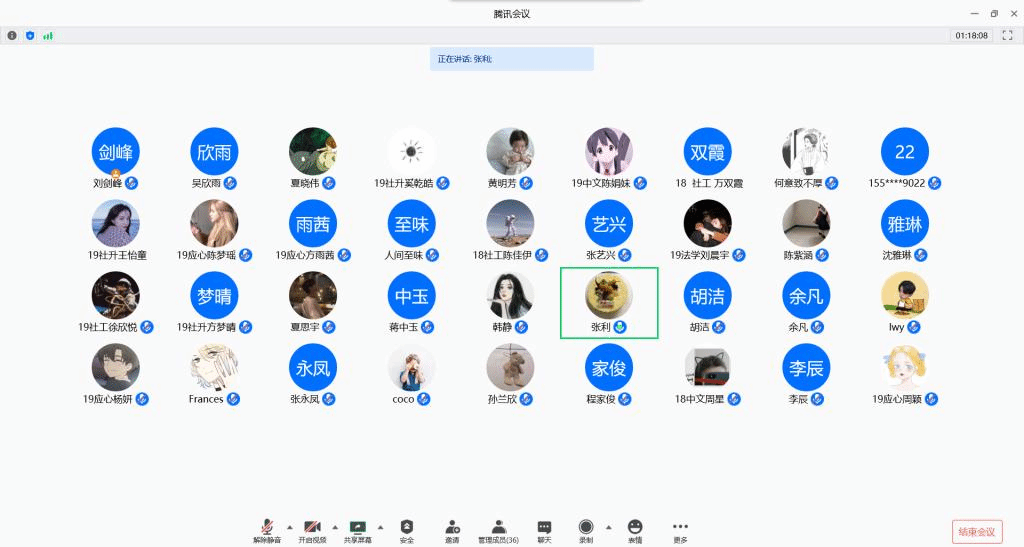Unmute microphone (解除静音)
The height and width of the screenshot is (547, 1024).
(267, 529)
